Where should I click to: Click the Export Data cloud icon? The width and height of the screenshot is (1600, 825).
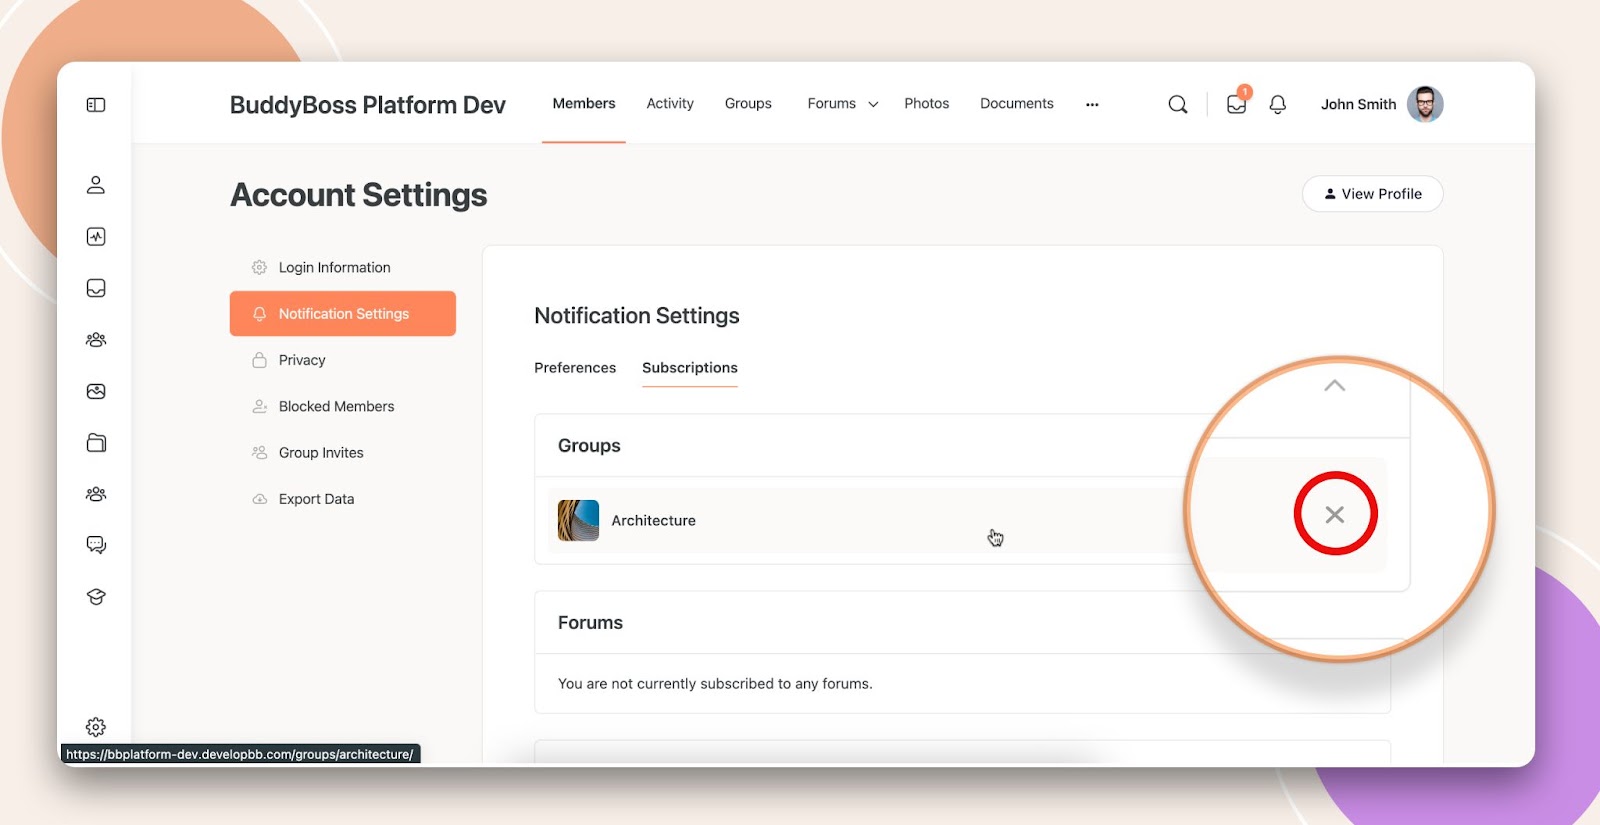point(259,499)
